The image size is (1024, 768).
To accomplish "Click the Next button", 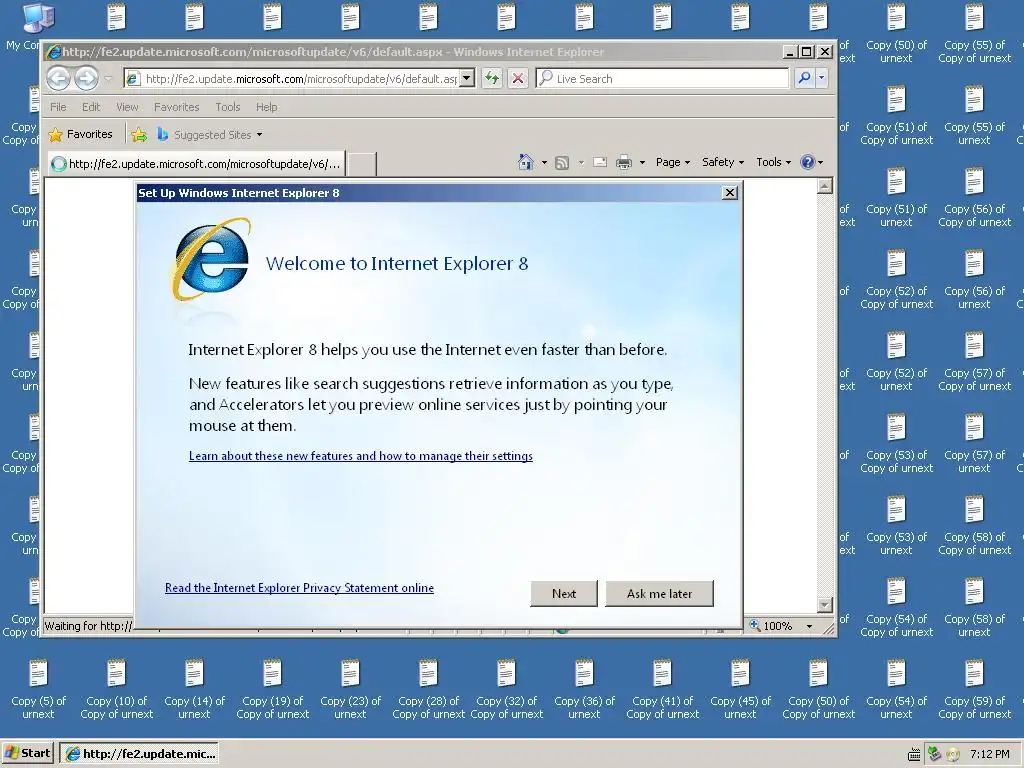I will click(x=564, y=594).
